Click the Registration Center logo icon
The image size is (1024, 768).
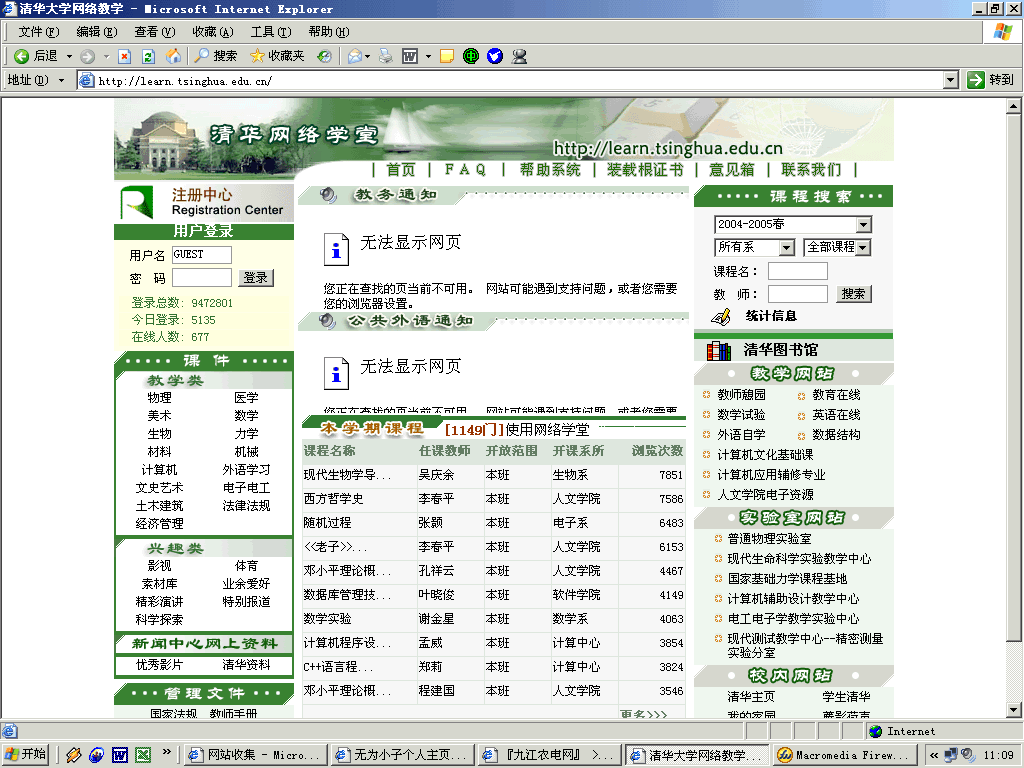(x=137, y=202)
